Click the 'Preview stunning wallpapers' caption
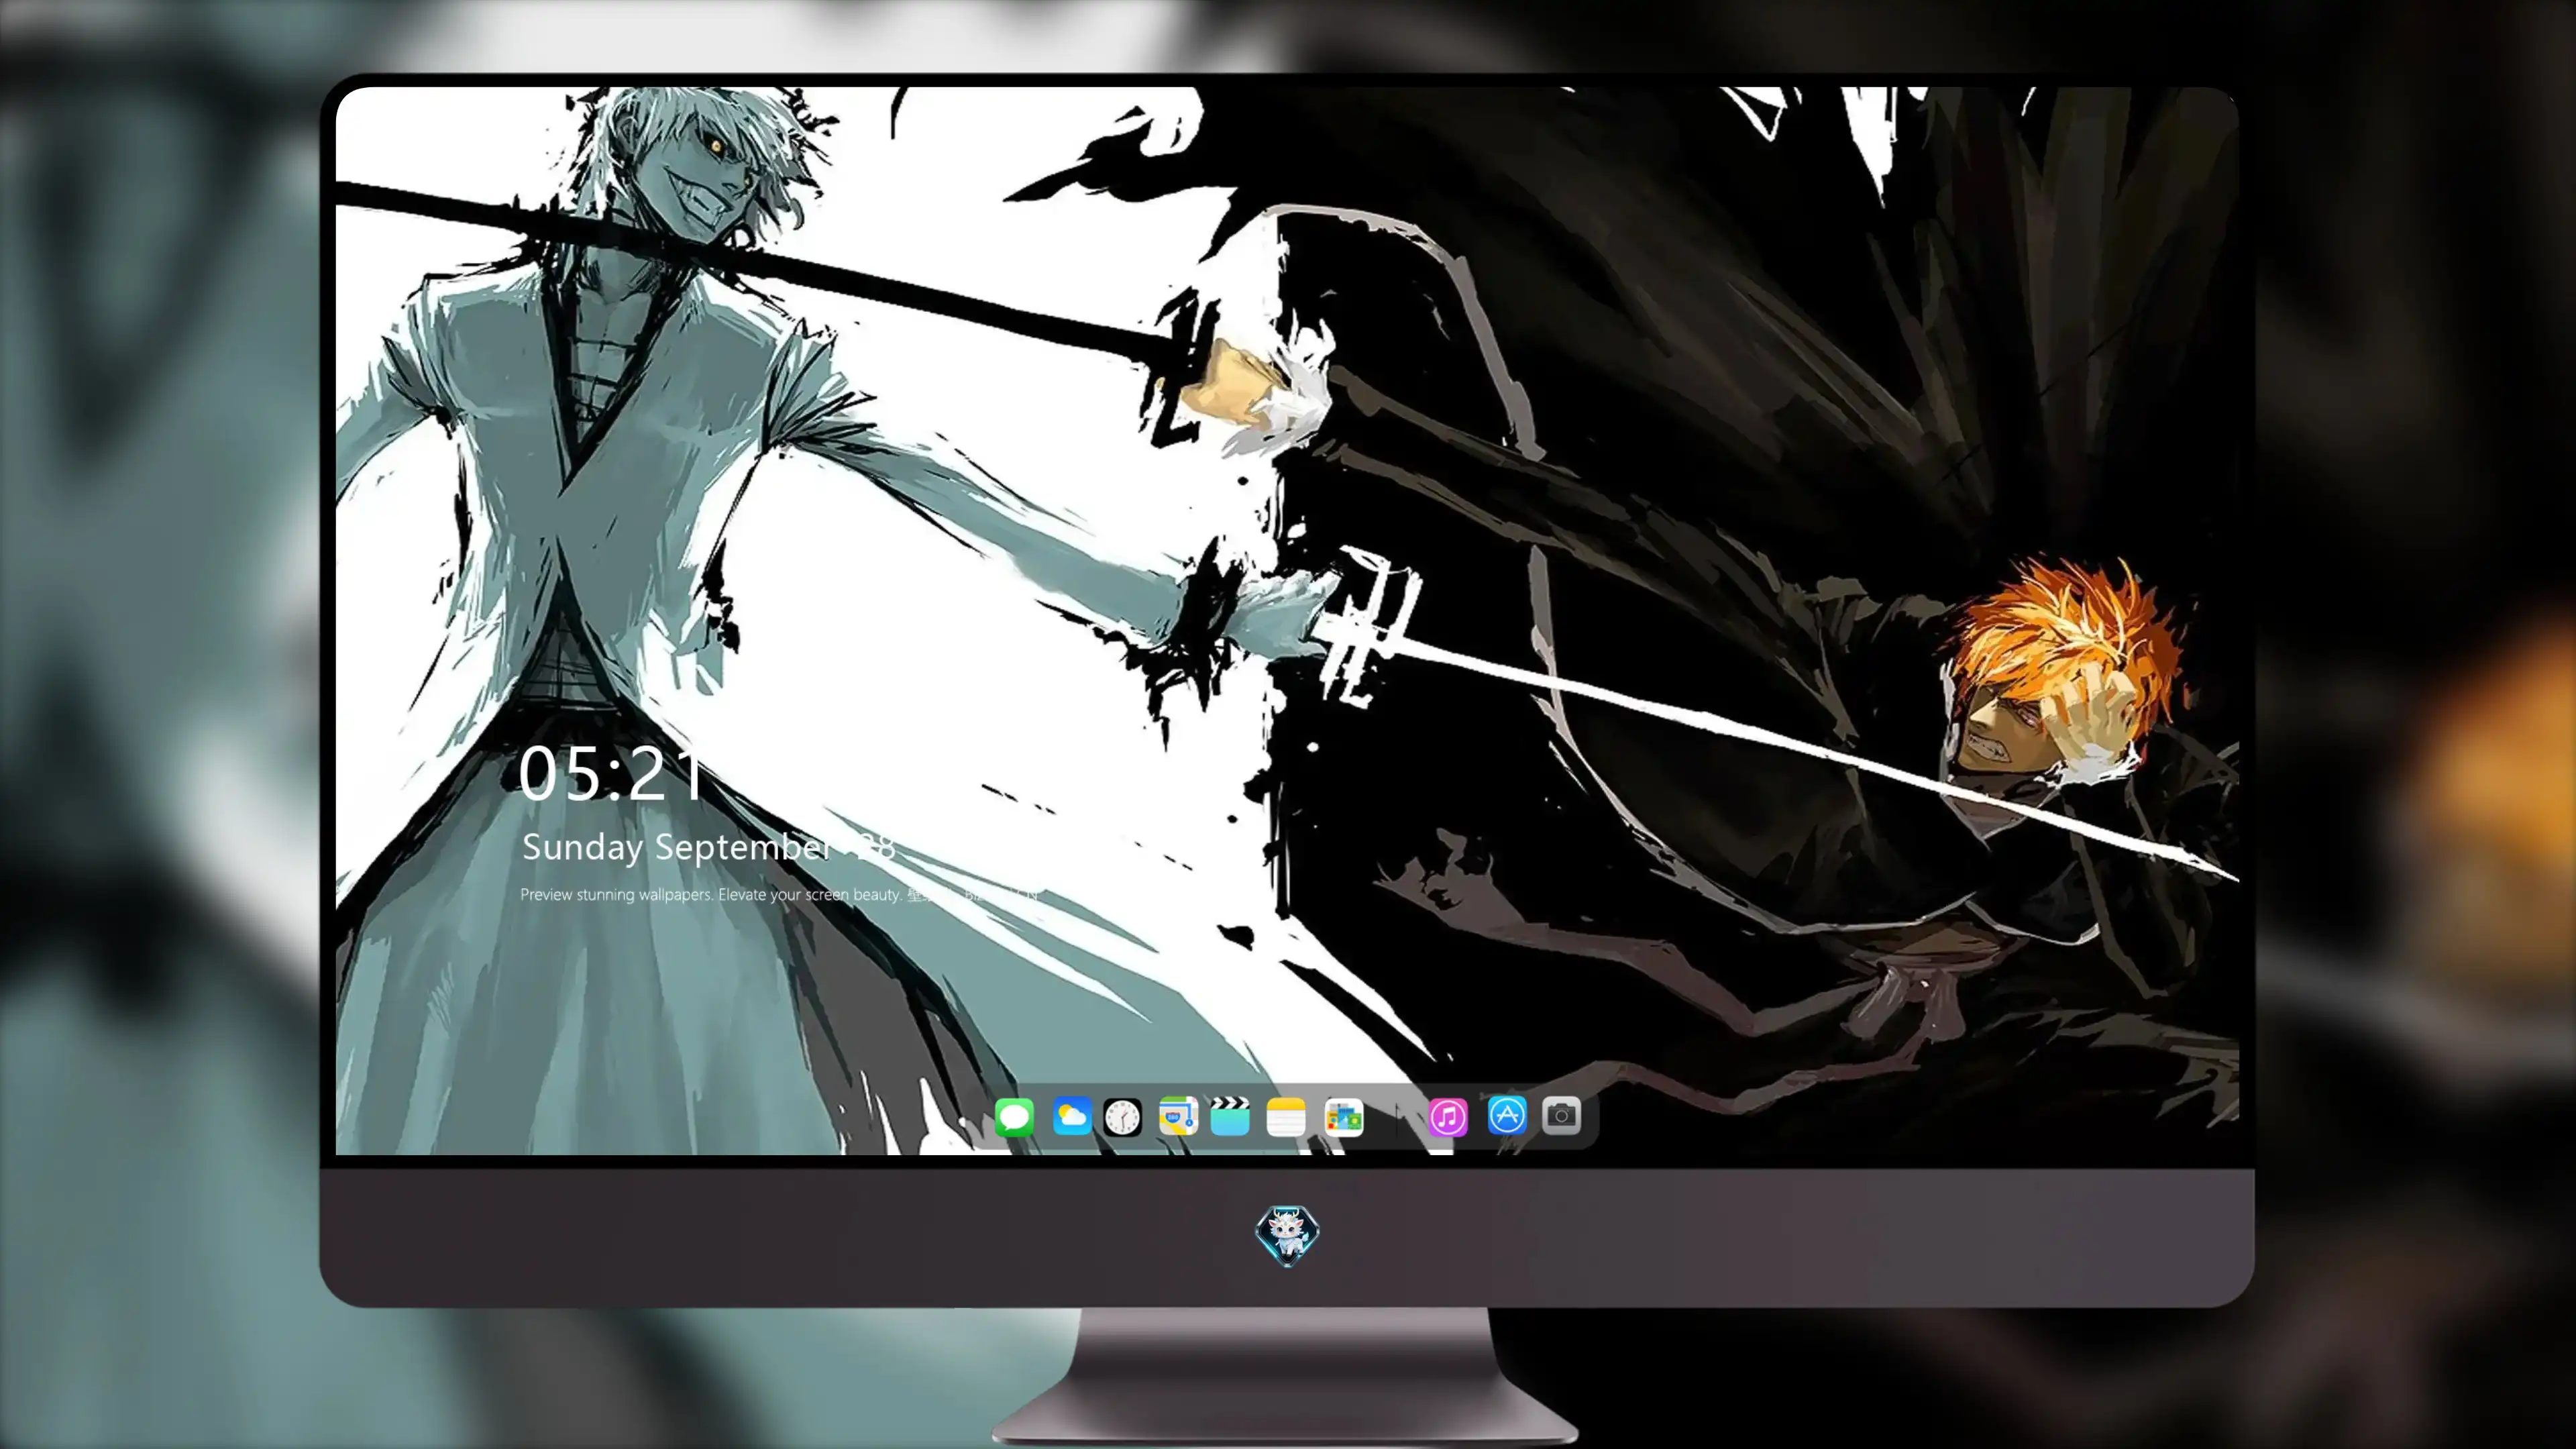Image resolution: width=2576 pixels, height=1449 pixels. [x=780, y=894]
